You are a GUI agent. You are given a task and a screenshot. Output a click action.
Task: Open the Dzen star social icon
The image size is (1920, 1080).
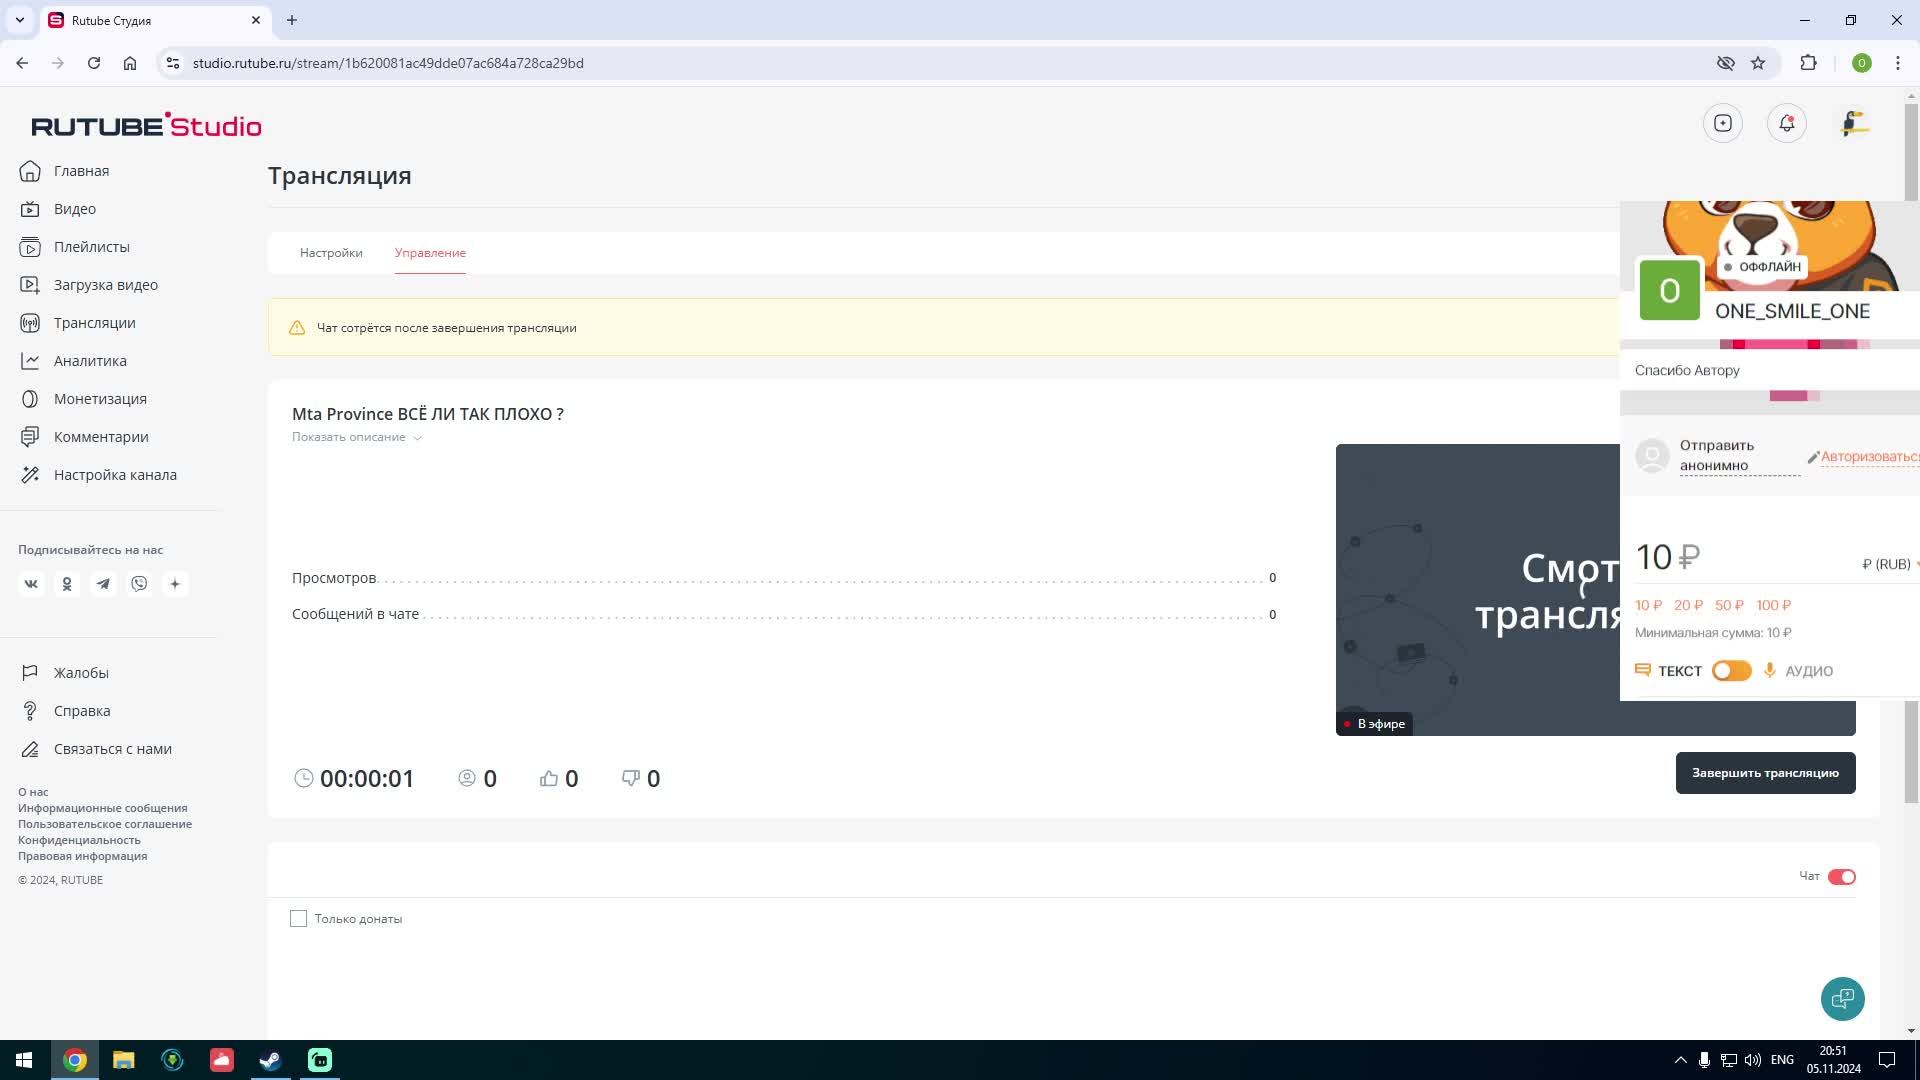point(175,584)
